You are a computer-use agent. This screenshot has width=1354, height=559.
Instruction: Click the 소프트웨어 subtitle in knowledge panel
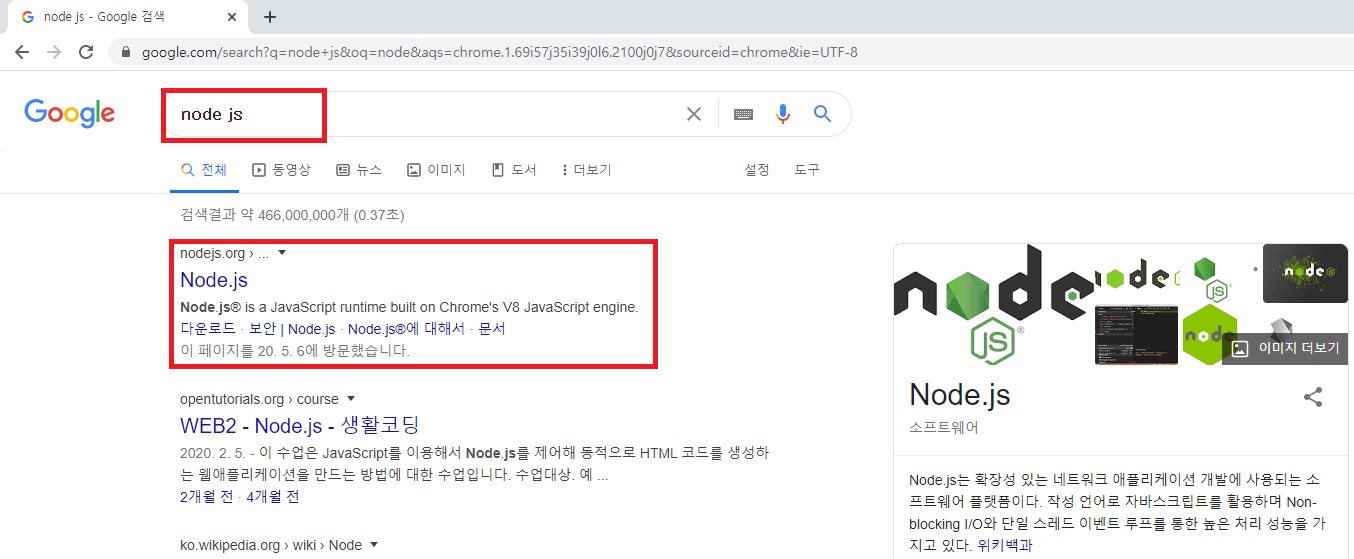point(943,427)
